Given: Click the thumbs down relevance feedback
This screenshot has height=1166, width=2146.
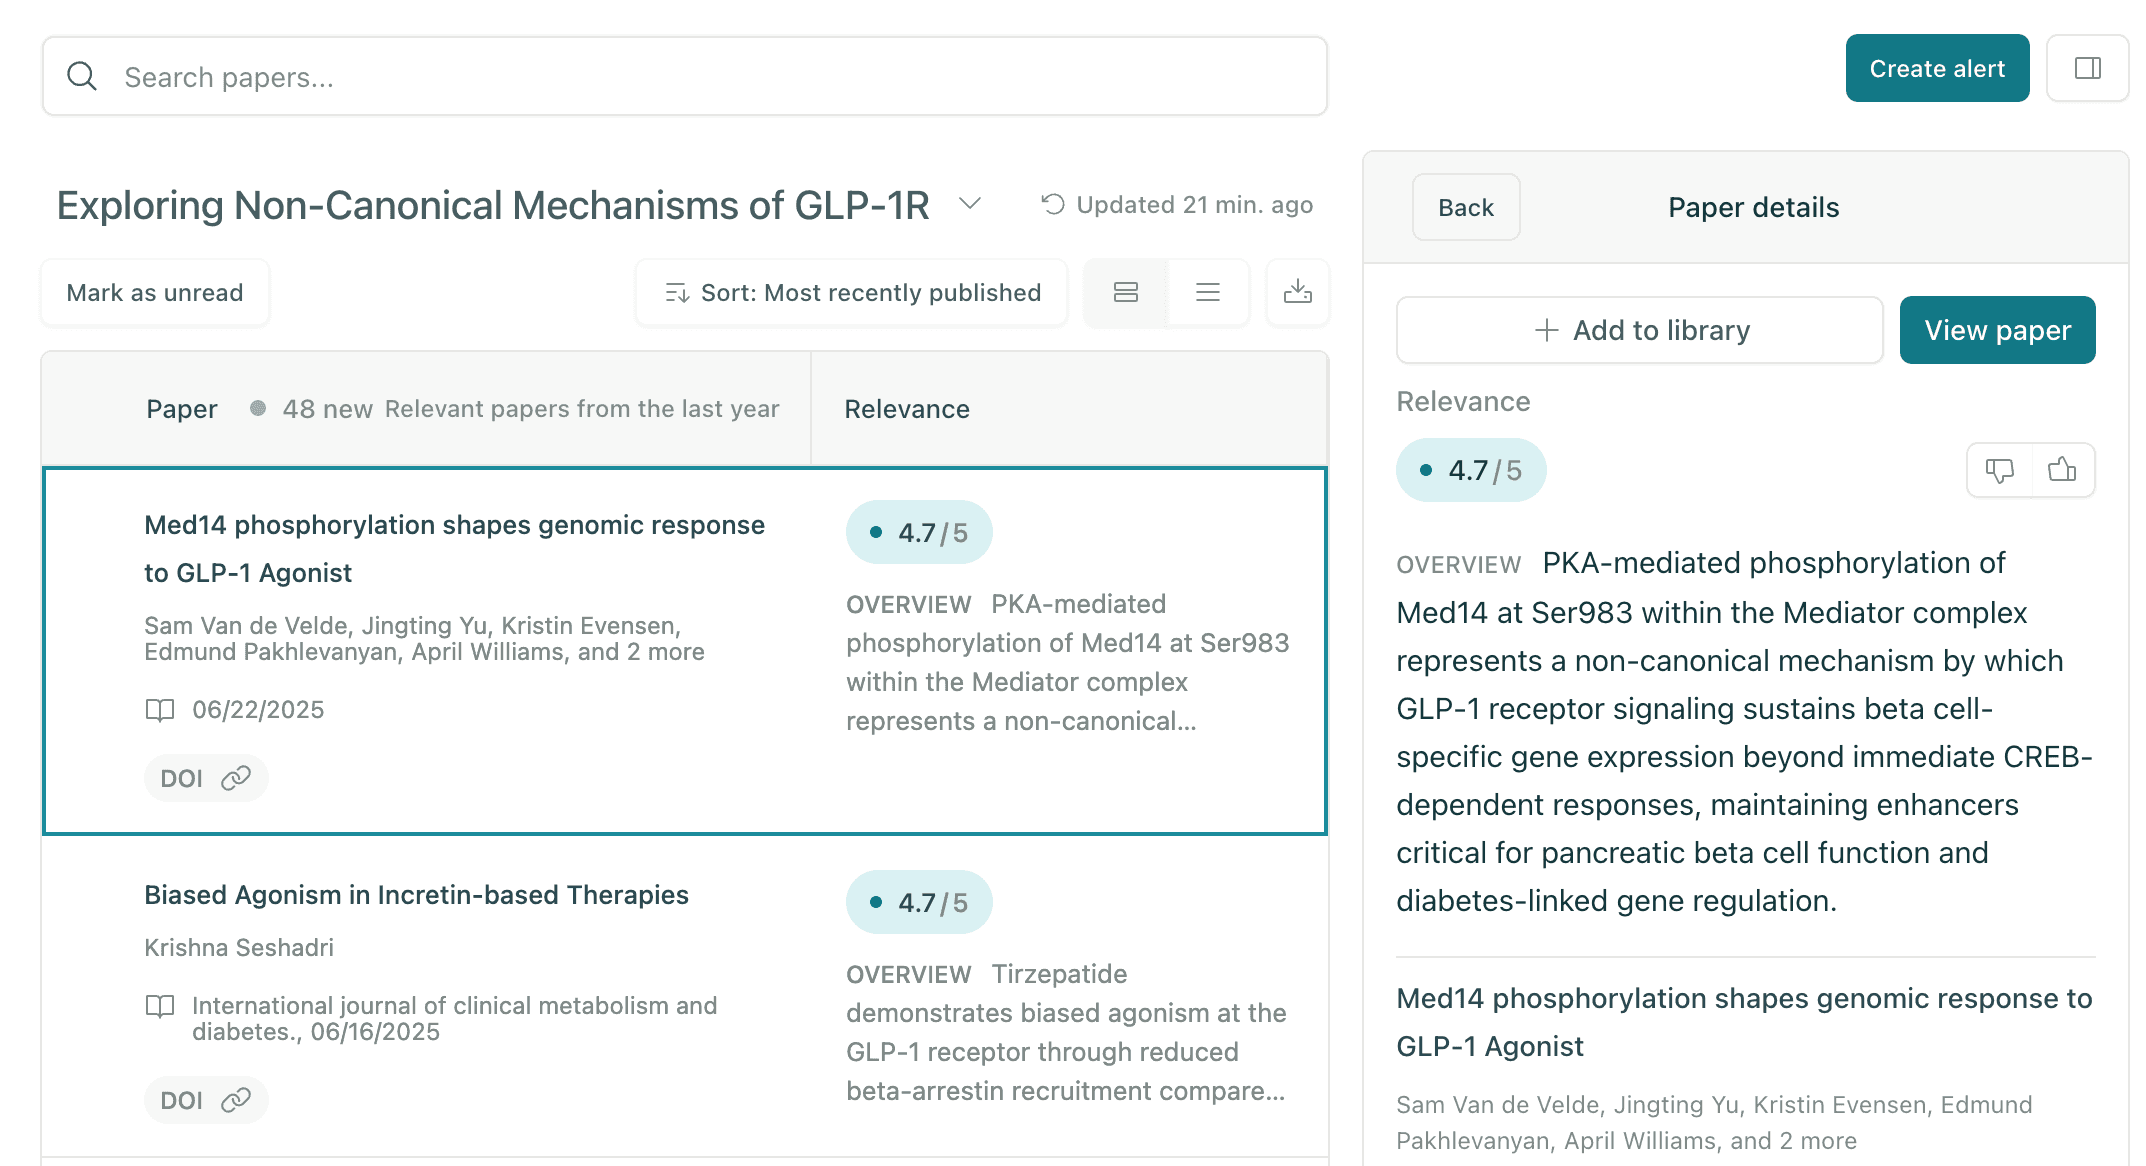Looking at the screenshot, I should pos(1999,470).
